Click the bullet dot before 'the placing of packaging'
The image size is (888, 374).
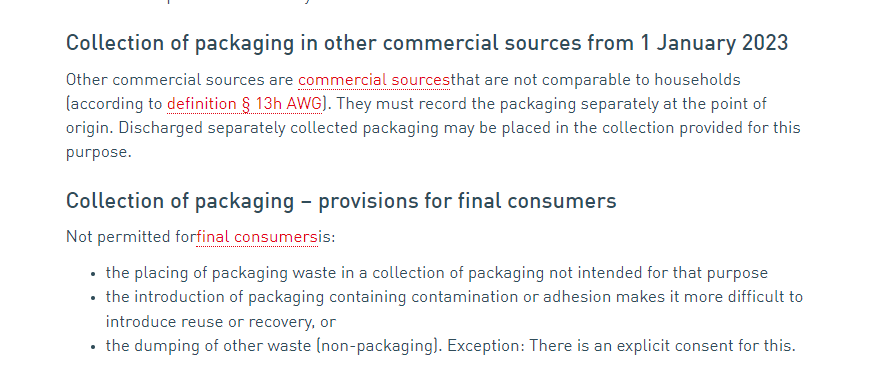(93, 274)
